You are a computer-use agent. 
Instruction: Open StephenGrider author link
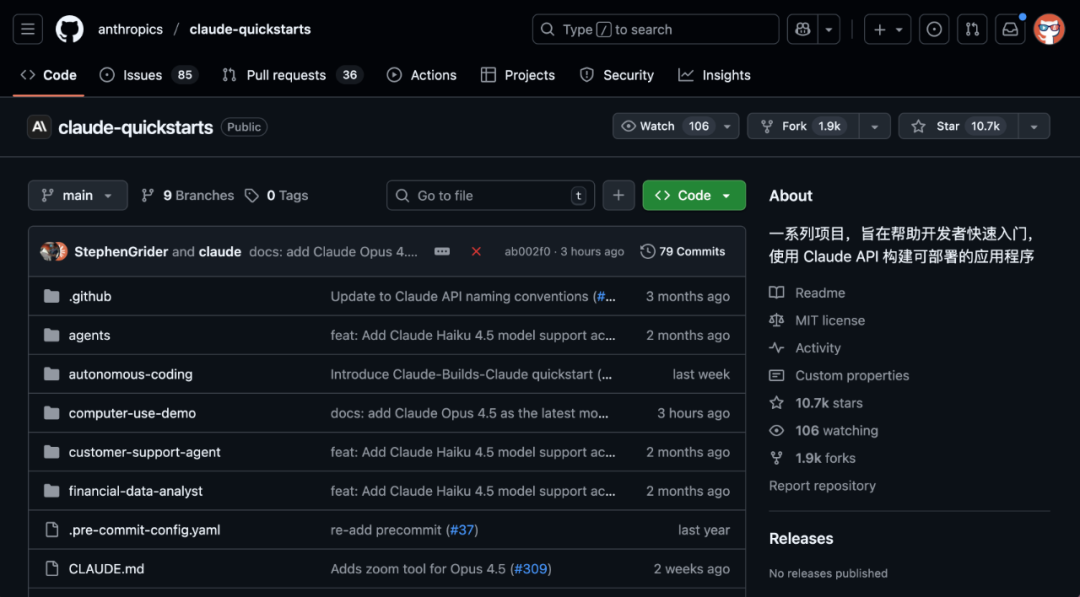tap(121, 251)
